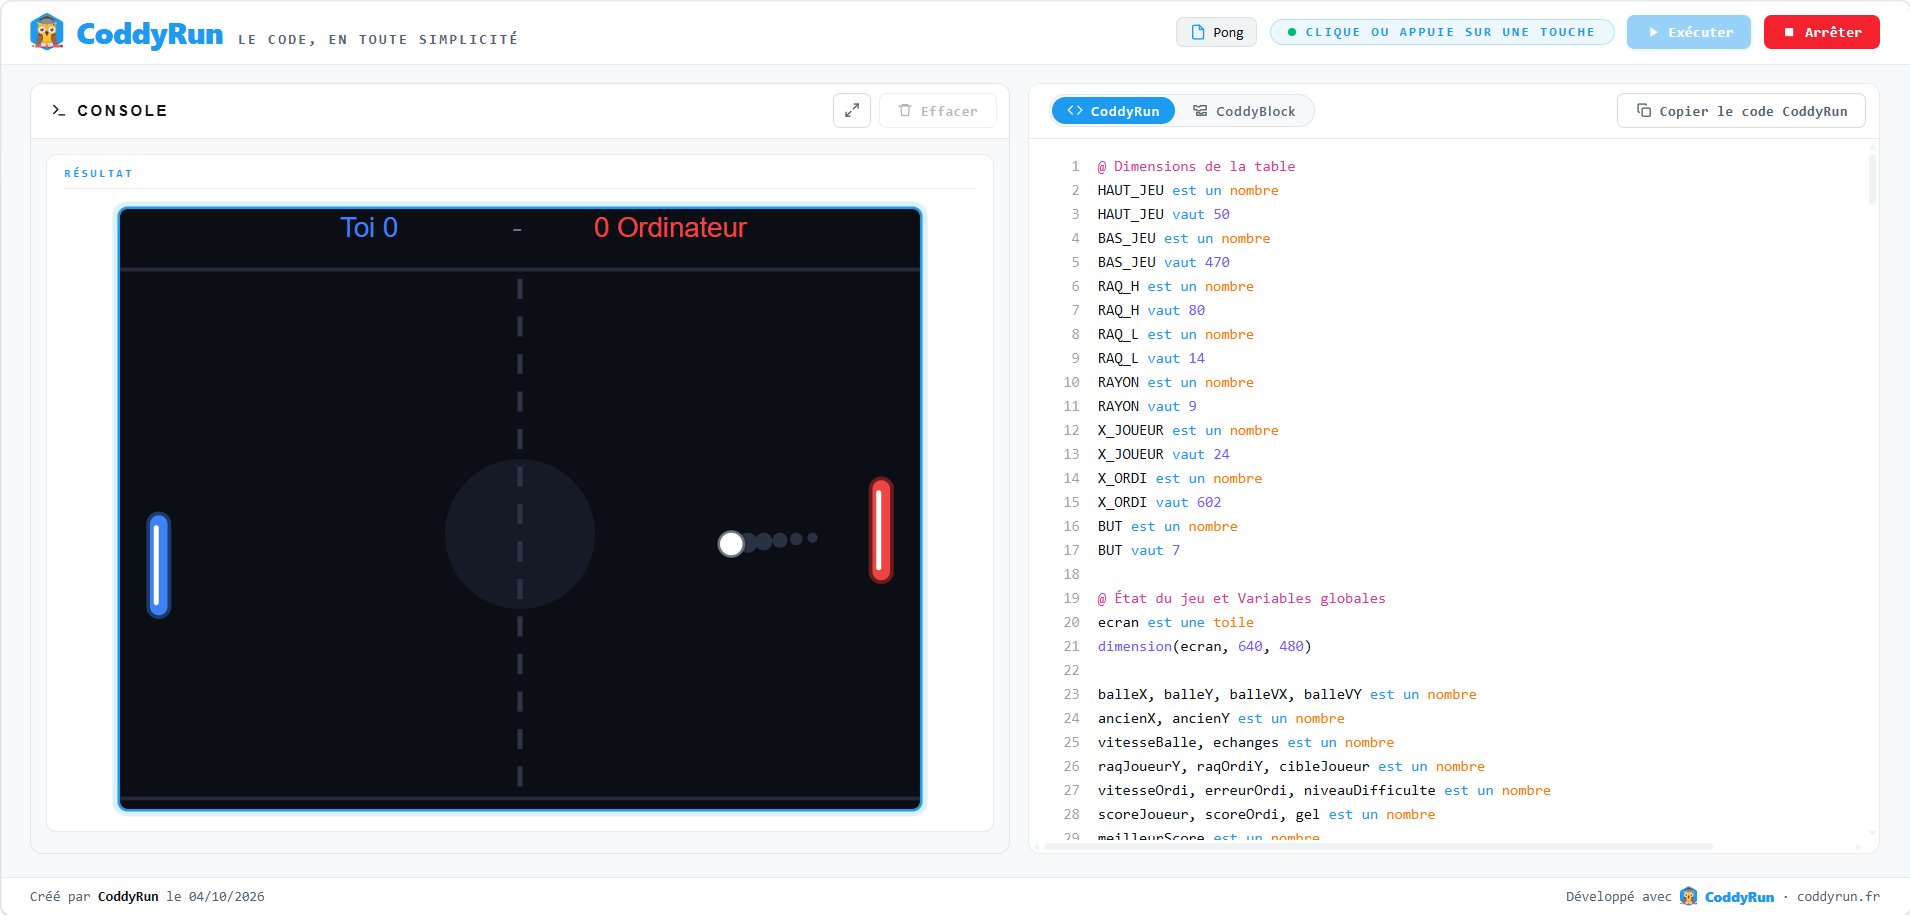Image resolution: width=1910 pixels, height=915 pixels.
Task: Click the 'Clique ou appuie sur une touche' status
Action: pyautogui.click(x=1442, y=32)
